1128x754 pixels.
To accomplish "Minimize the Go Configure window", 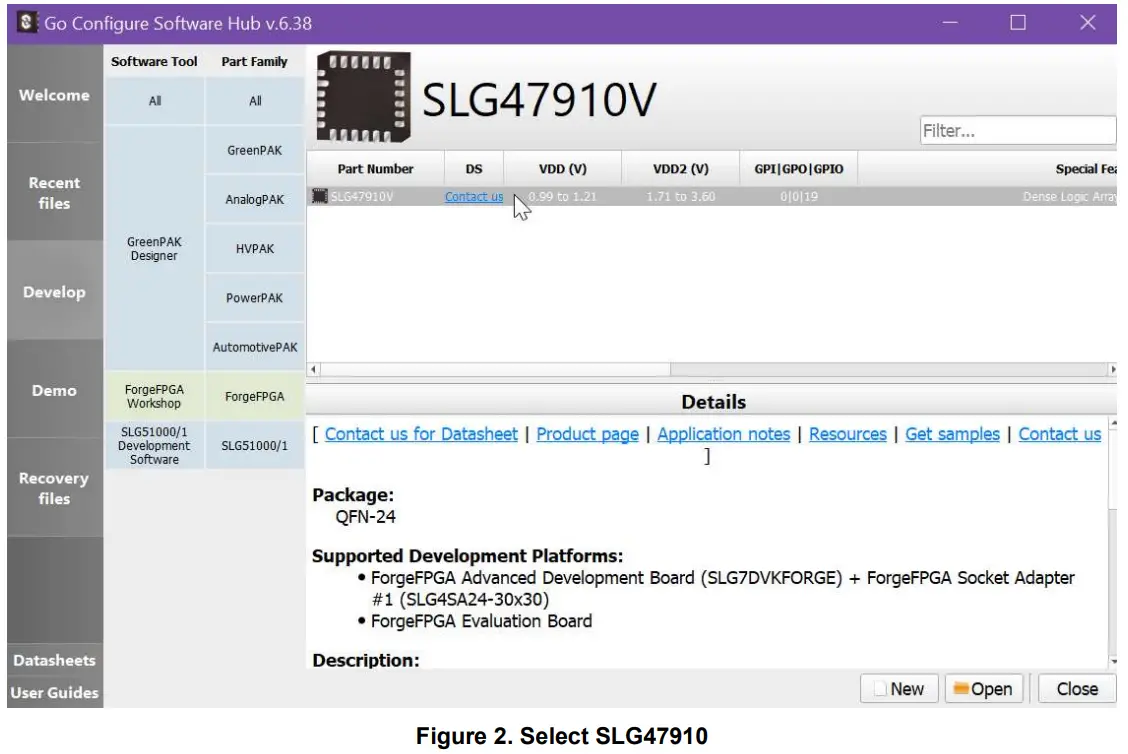I will tap(950, 23).
